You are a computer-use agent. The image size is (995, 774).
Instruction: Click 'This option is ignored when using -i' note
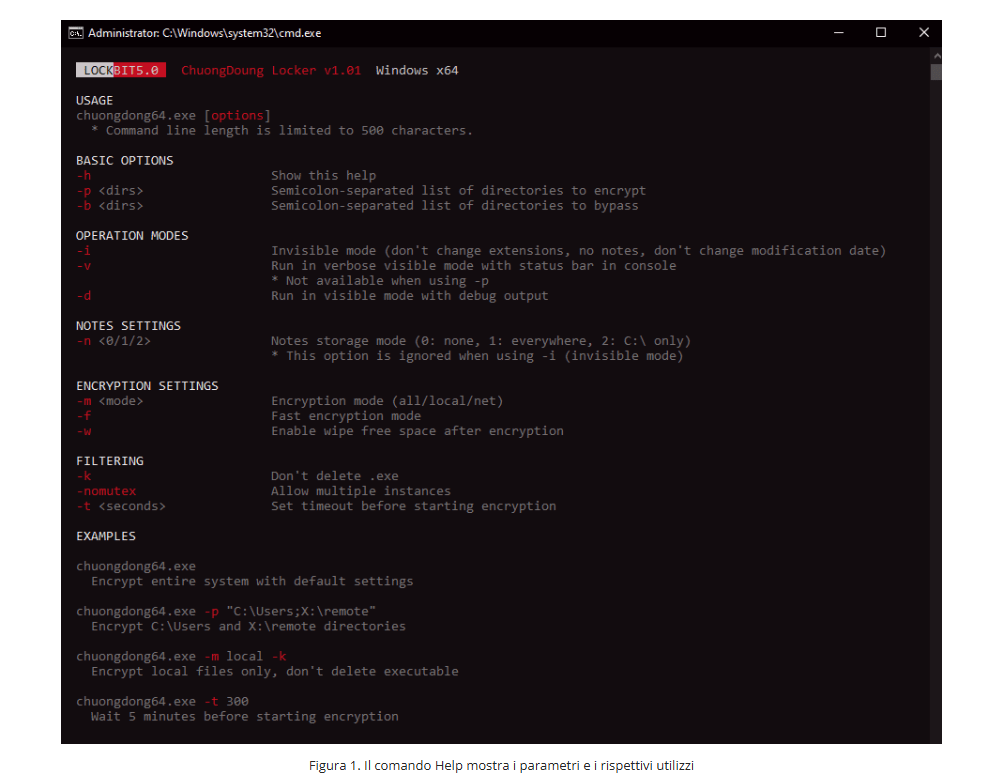[477, 357]
